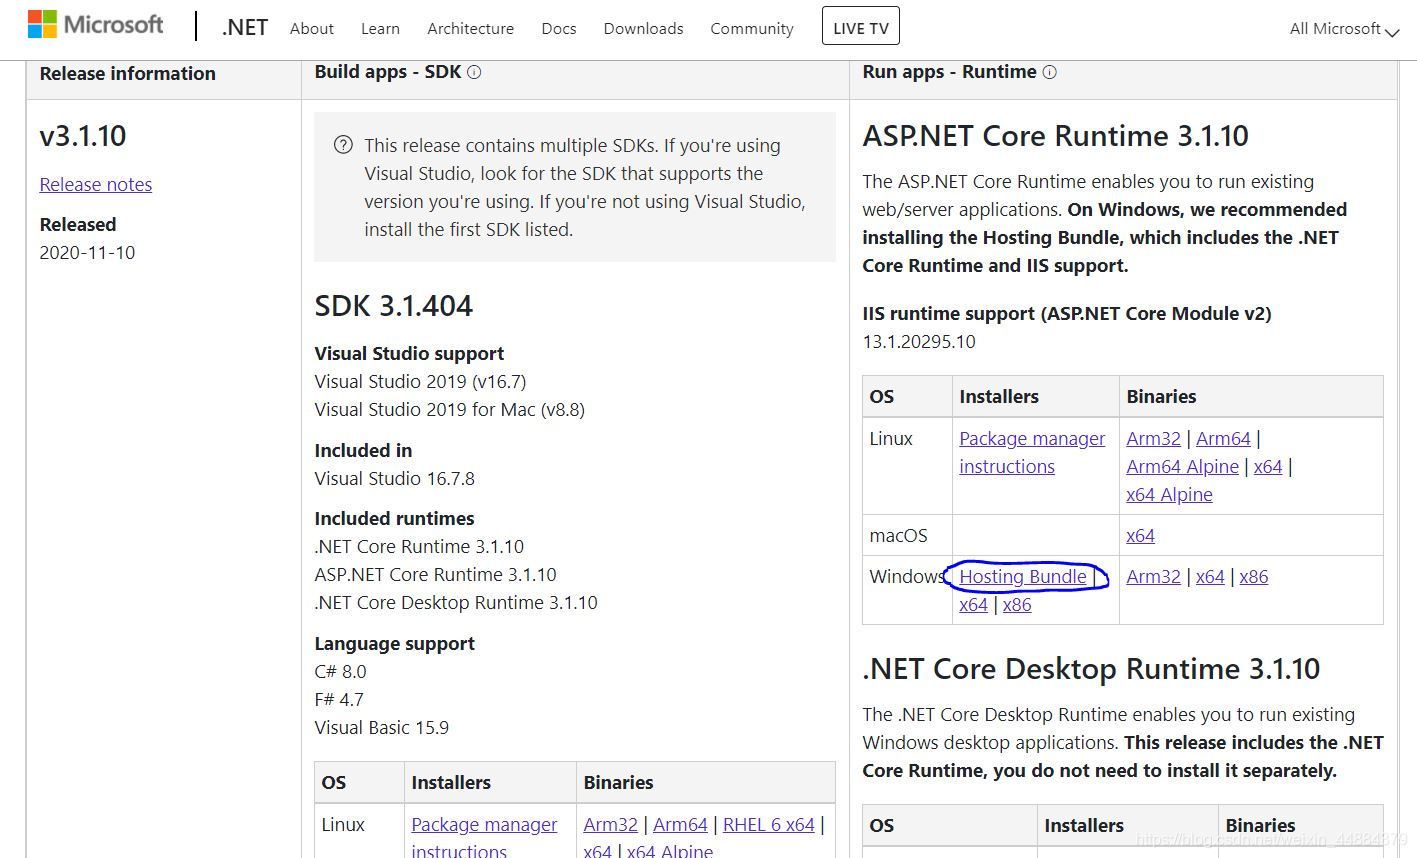The height and width of the screenshot is (858, 1417).
Task: Click the text Visual Studio 16.7.8
Action: click(x=395, y=478)
